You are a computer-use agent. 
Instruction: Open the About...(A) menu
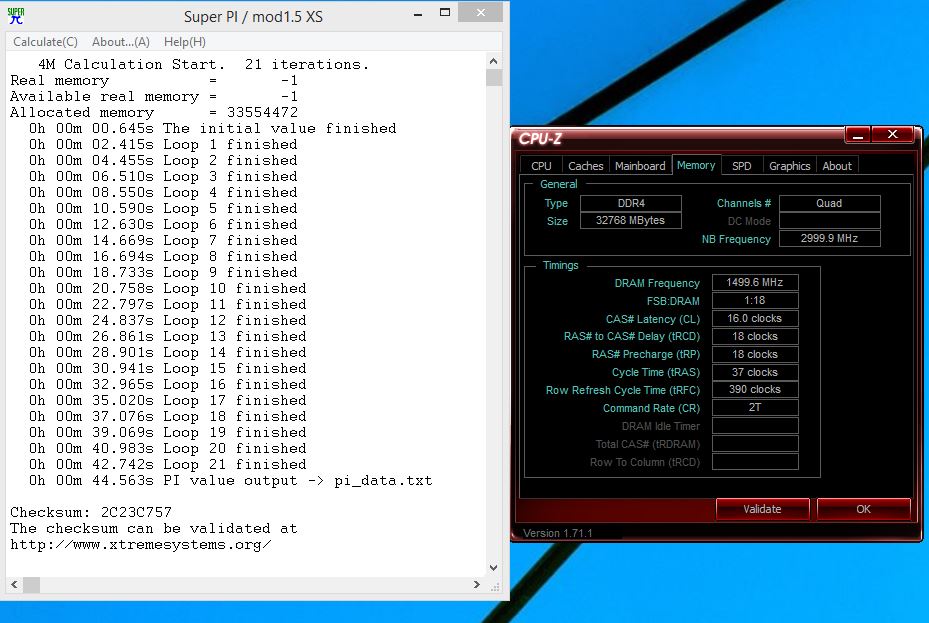tap(121, 42)
